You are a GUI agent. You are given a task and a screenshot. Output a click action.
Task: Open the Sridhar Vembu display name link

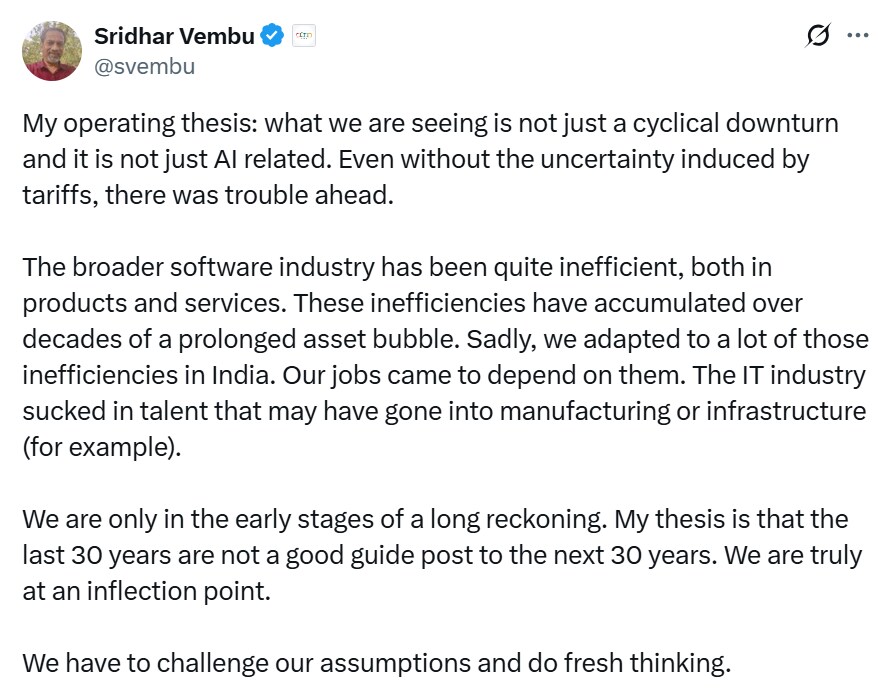[x=174, y=36]
